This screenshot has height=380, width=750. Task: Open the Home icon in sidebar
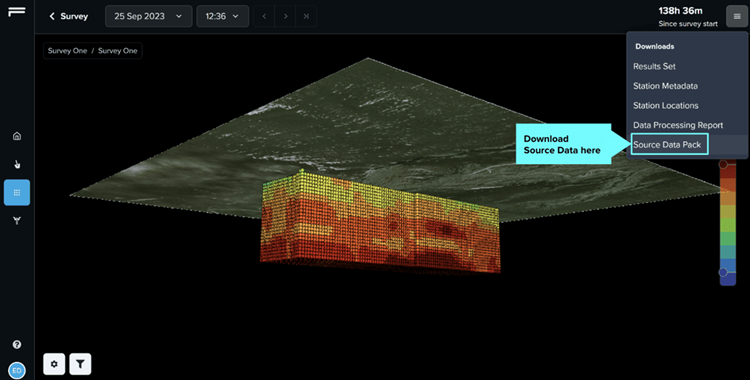(17, 136)
